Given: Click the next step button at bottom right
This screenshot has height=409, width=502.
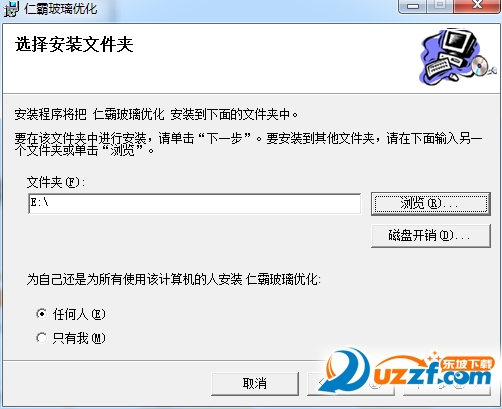Looking at the screenshot, I should pos(447,384).
